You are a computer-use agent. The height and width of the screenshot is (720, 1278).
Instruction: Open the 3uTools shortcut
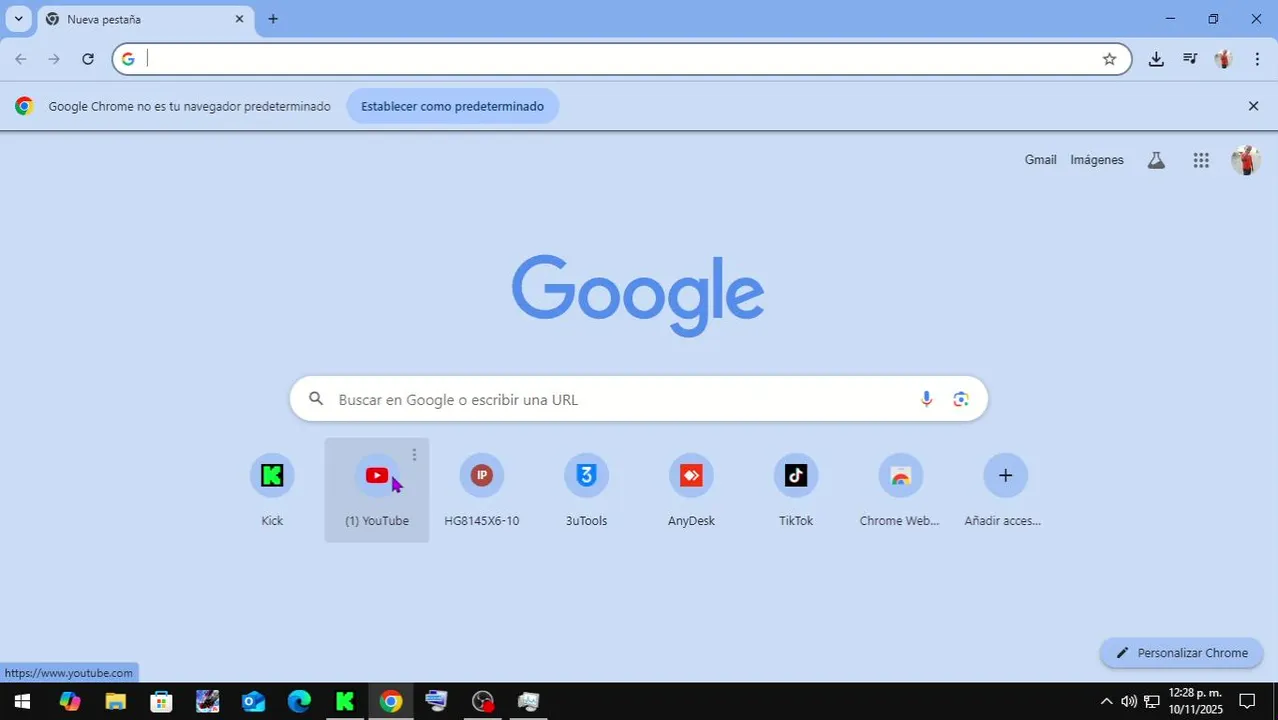[586, 490]
